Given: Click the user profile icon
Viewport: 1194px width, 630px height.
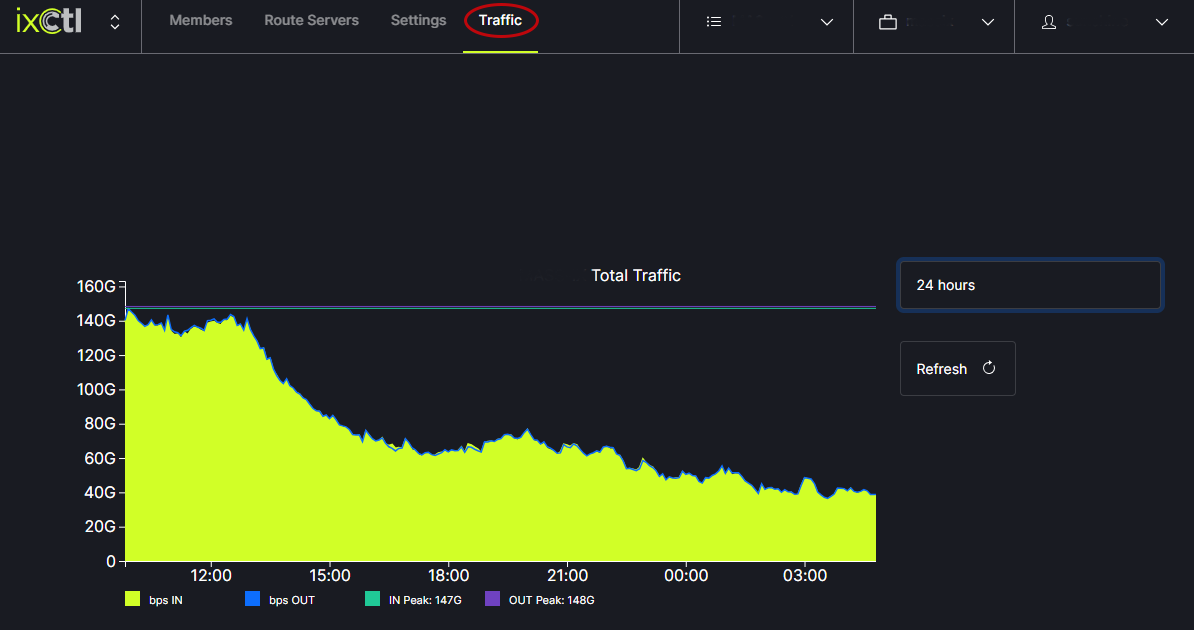Looking at the screenshot, I should pos(1048,22).
